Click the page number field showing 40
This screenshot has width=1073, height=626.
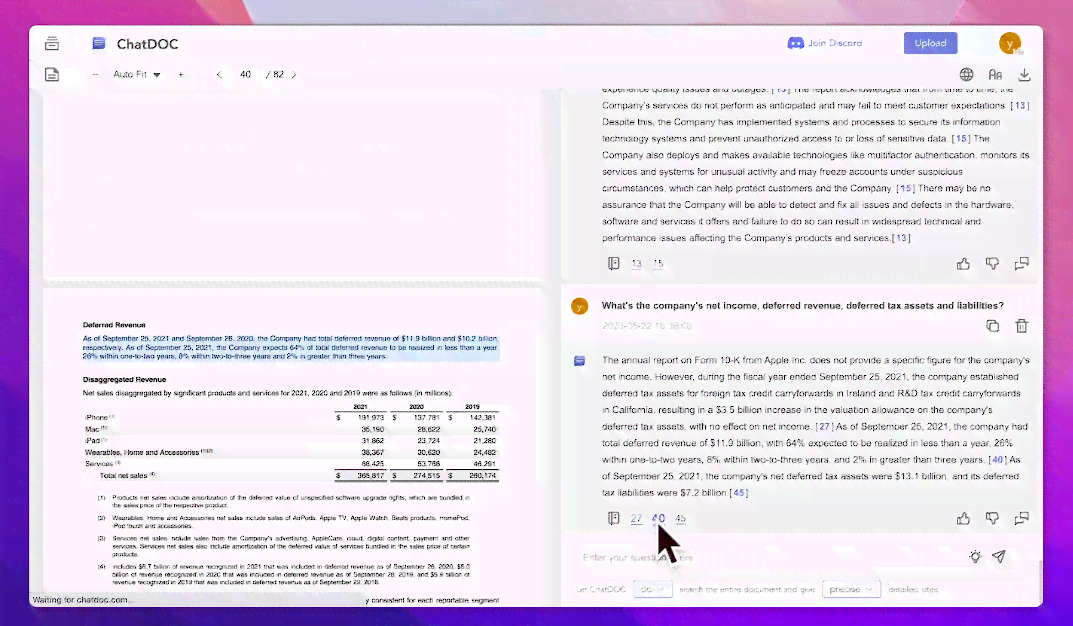point(245,75)
